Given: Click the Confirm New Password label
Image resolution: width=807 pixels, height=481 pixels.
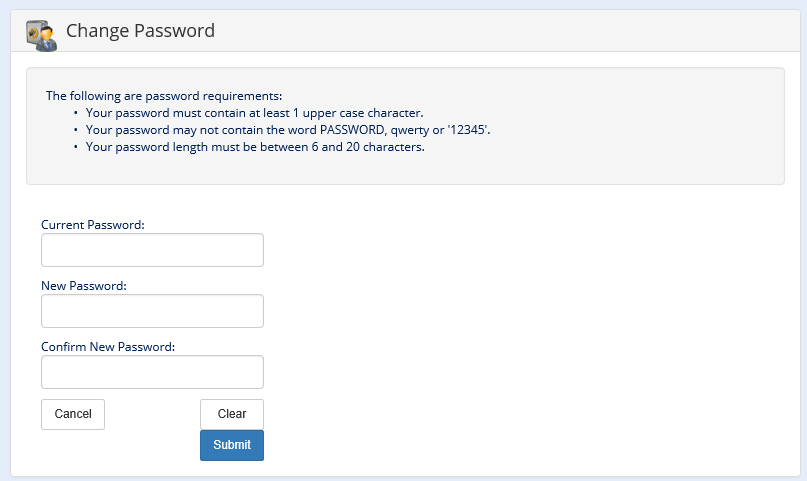Looking at the screenshot, I should click(x=108, y=347).
